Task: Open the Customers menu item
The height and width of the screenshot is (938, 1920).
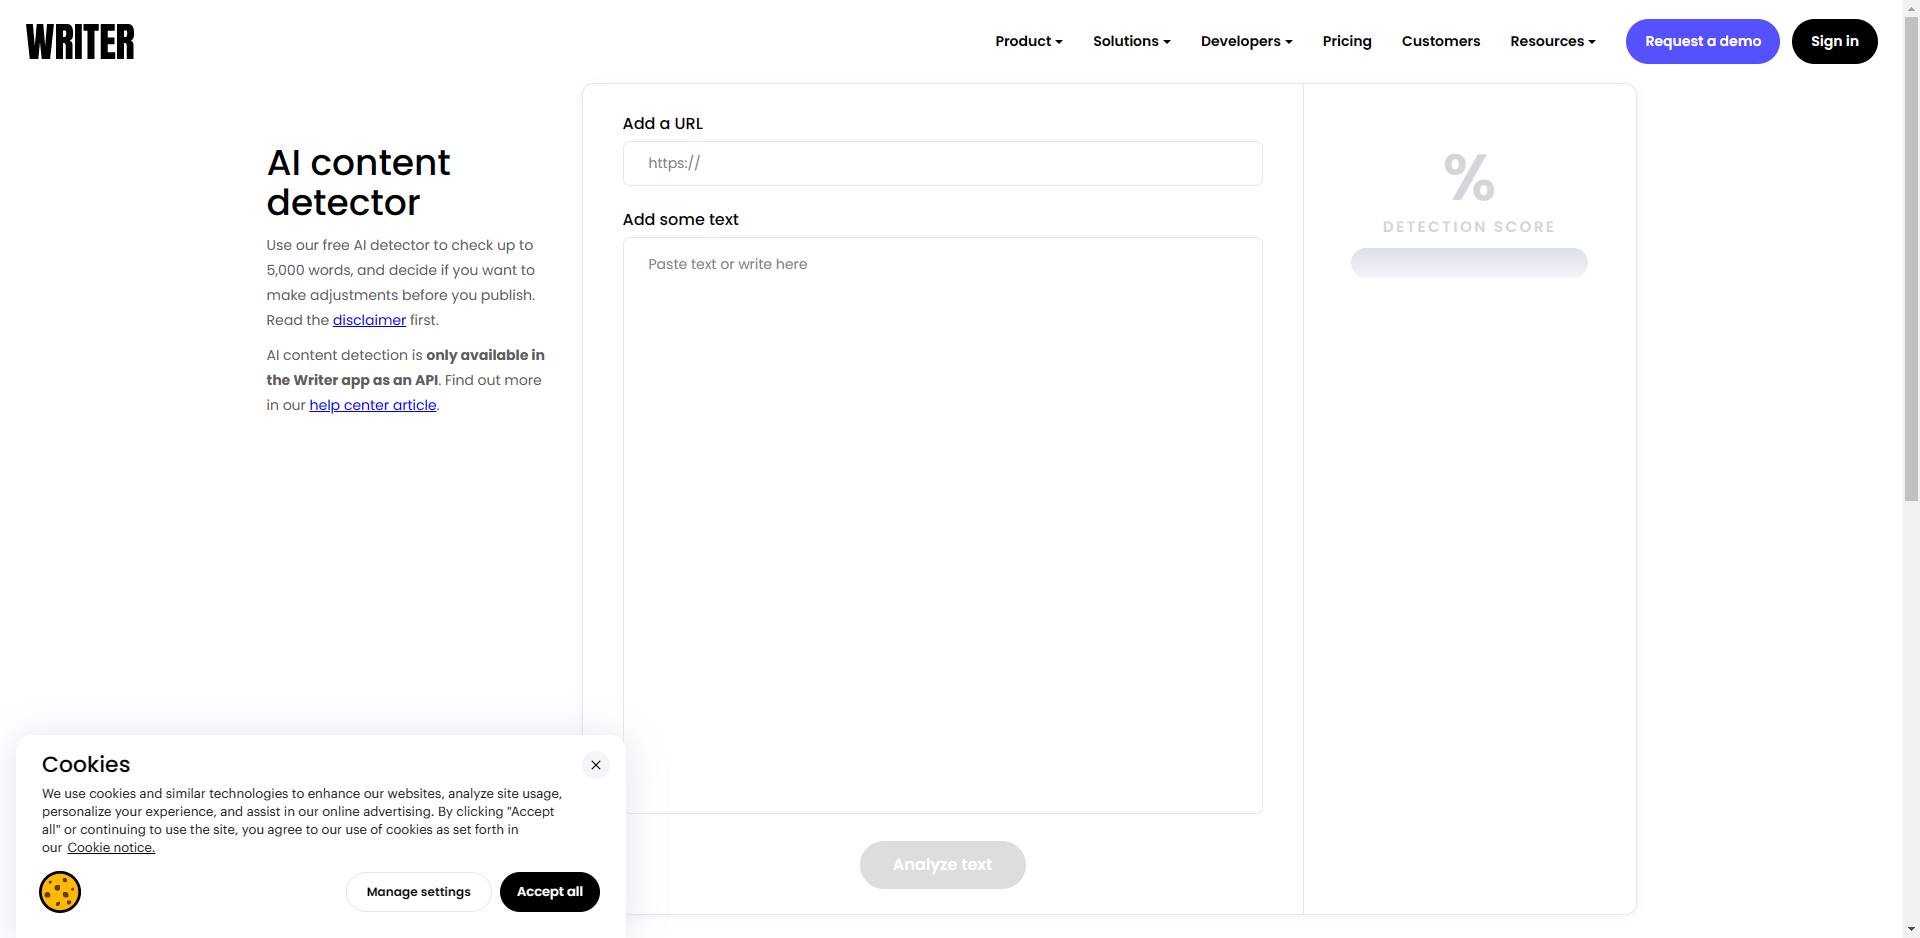Action: pos(1440,41)
